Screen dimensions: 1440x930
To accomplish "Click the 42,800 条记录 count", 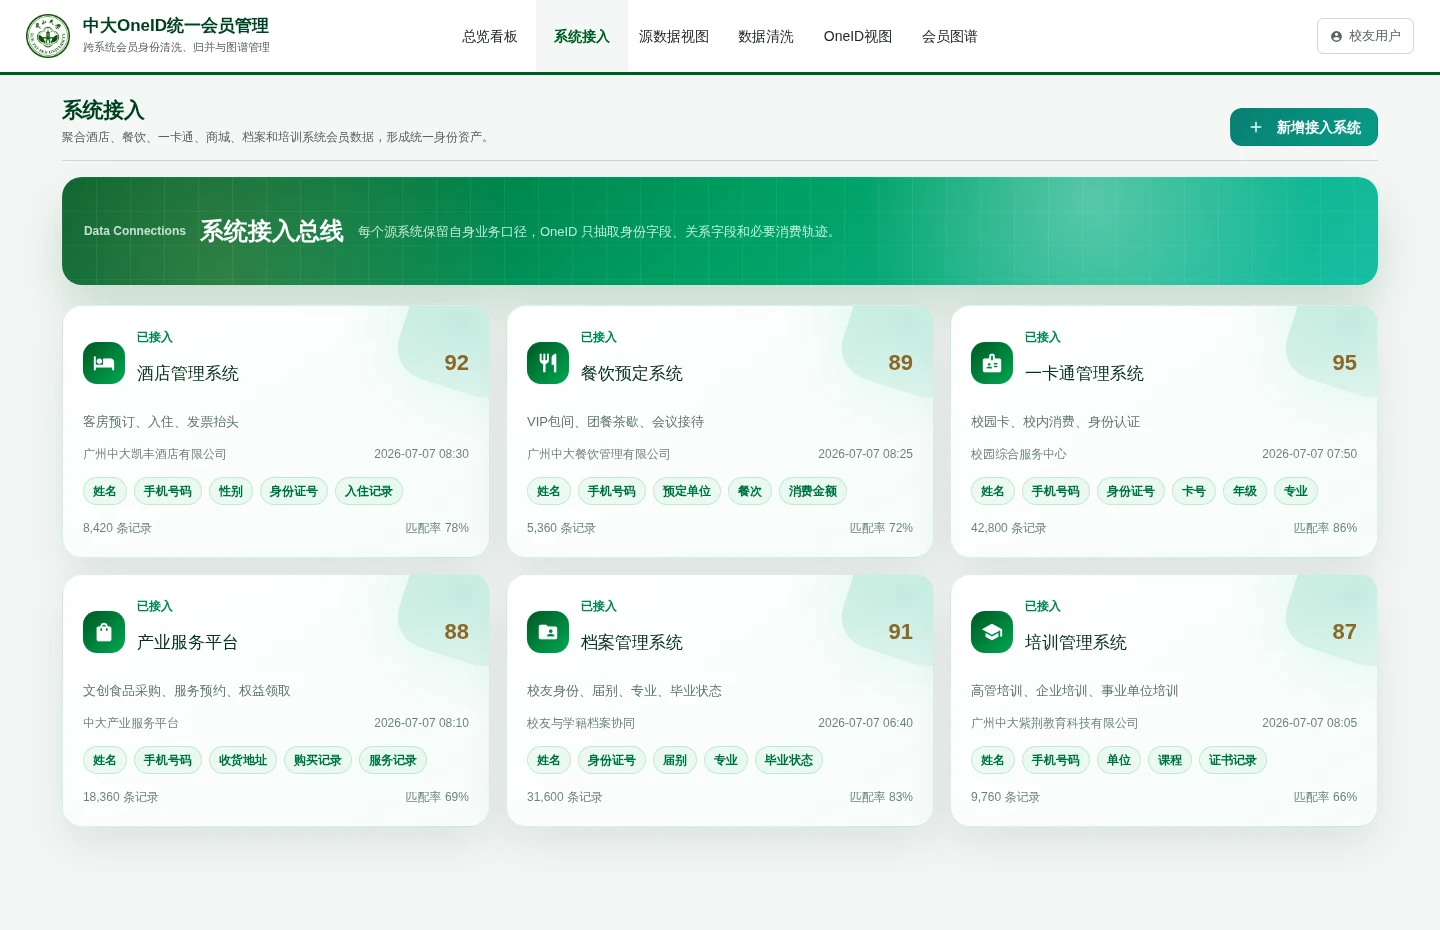I will [1009, 528].
